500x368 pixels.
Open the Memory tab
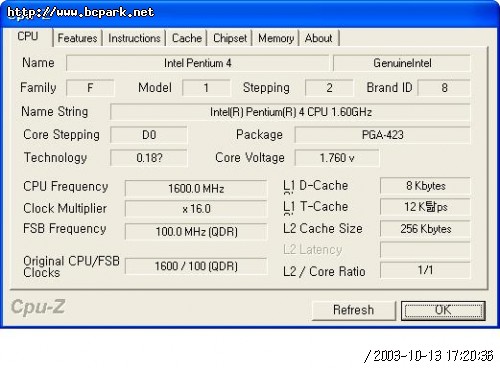point(276,38)
